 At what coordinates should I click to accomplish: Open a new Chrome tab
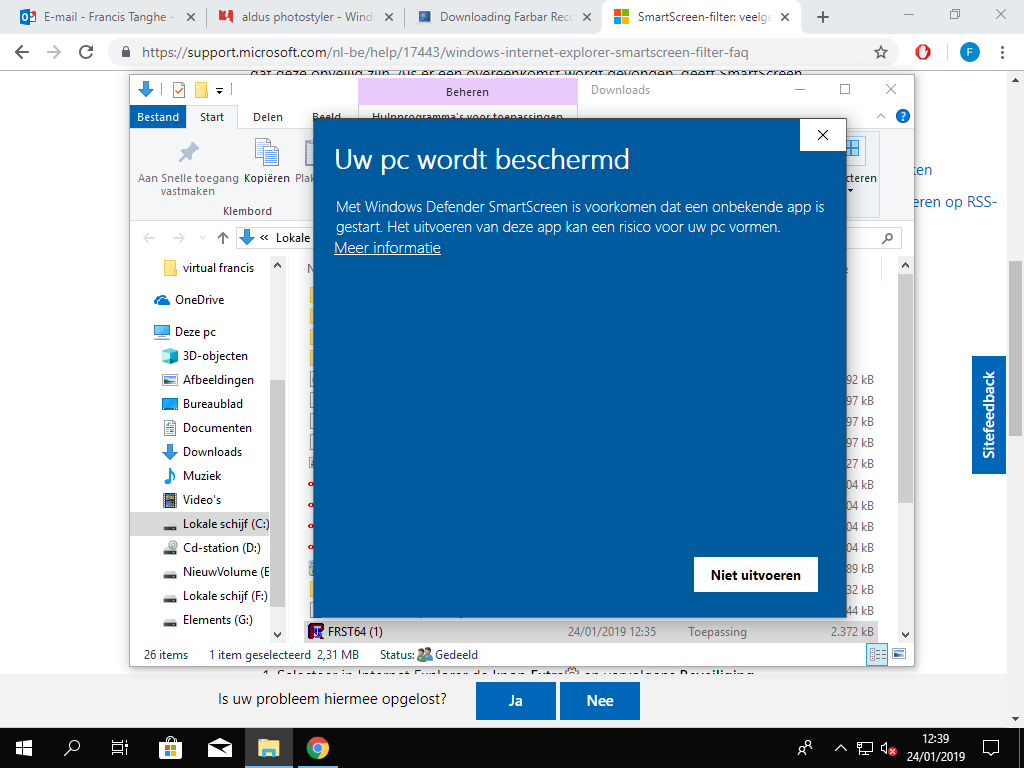point(823,17)
